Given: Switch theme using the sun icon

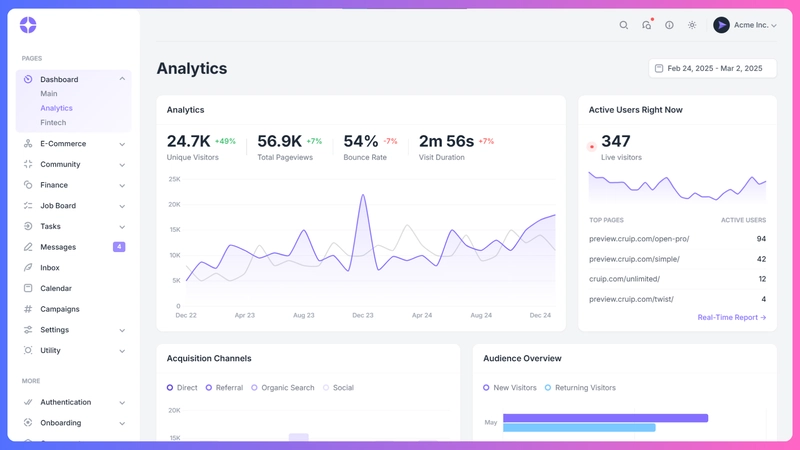Looking at the screenshot, I should [692, 25].
